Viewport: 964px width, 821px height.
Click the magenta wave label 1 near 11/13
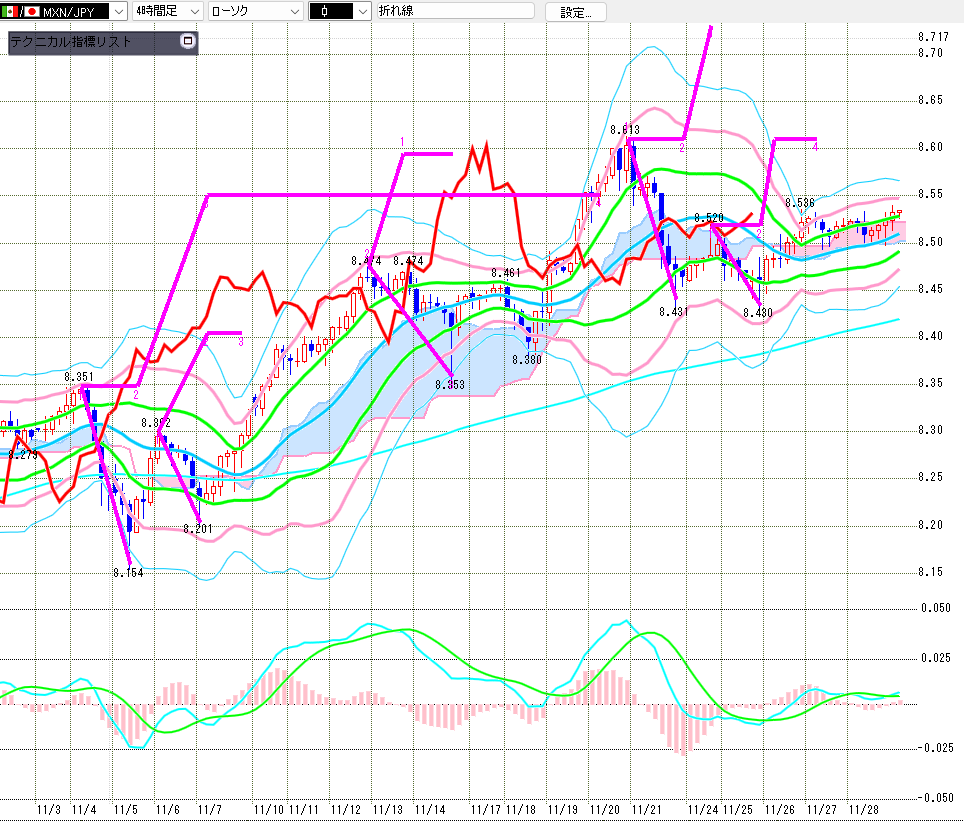coord(402,141)
